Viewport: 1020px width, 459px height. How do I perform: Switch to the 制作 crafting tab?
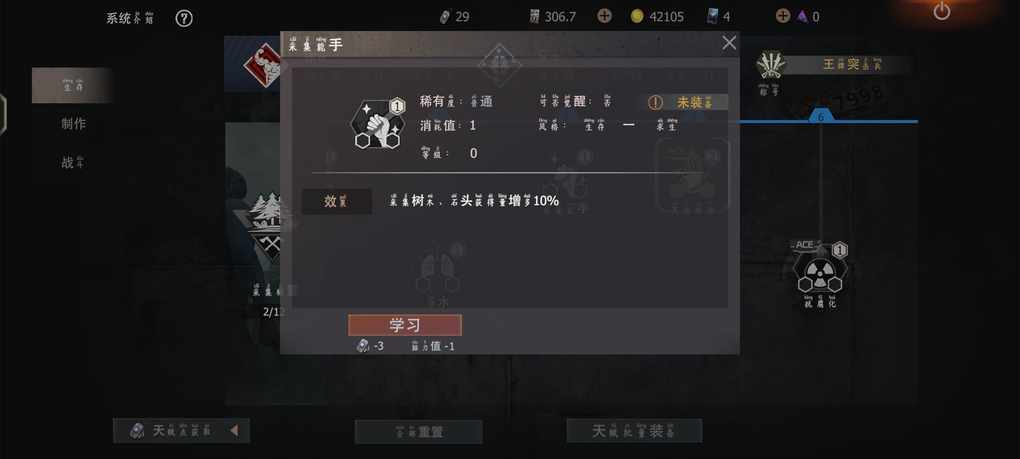(x=73, y=124)
